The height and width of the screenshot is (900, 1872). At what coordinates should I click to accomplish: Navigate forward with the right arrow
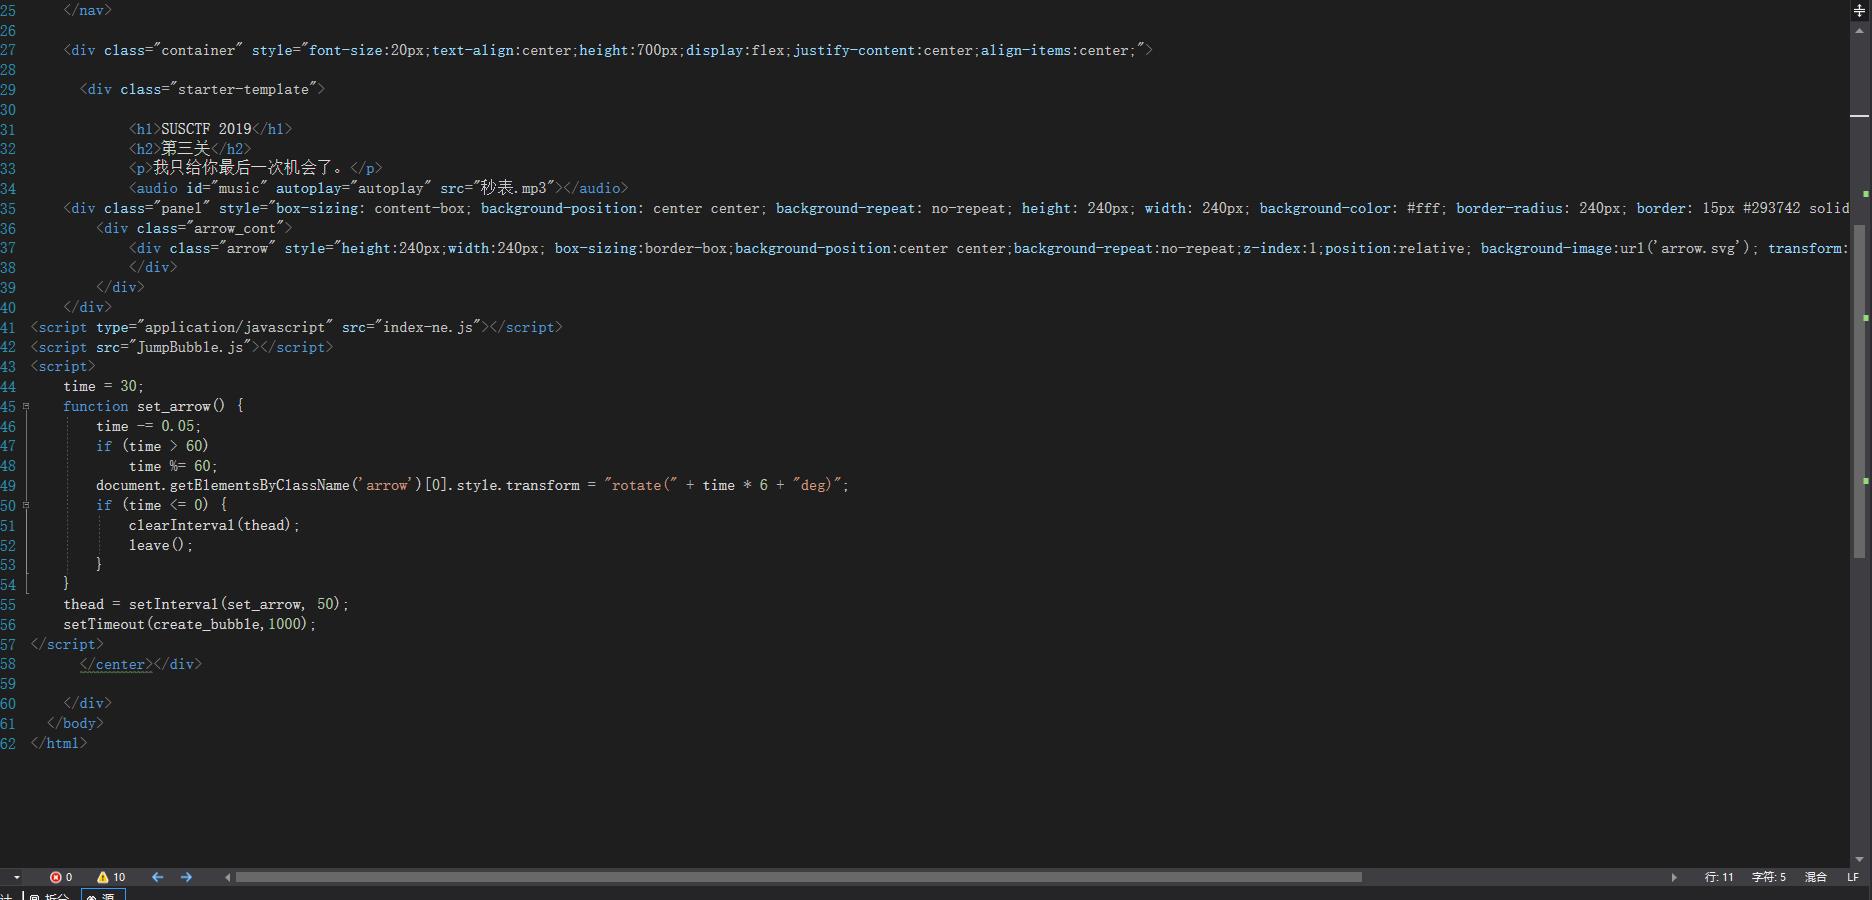coord(186,877)
